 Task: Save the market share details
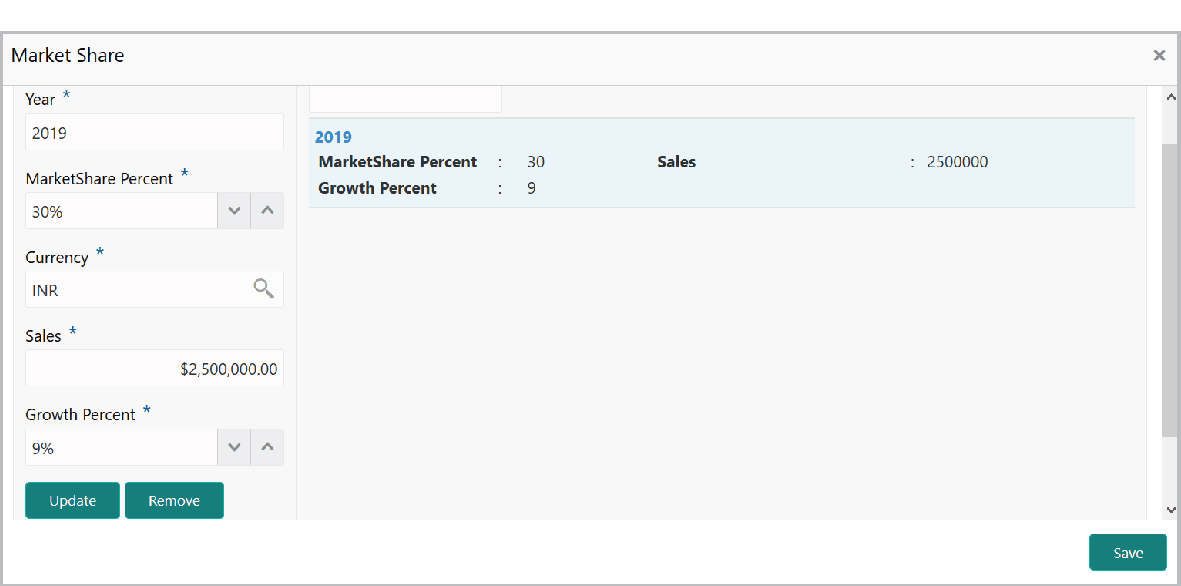(1128, 553)
